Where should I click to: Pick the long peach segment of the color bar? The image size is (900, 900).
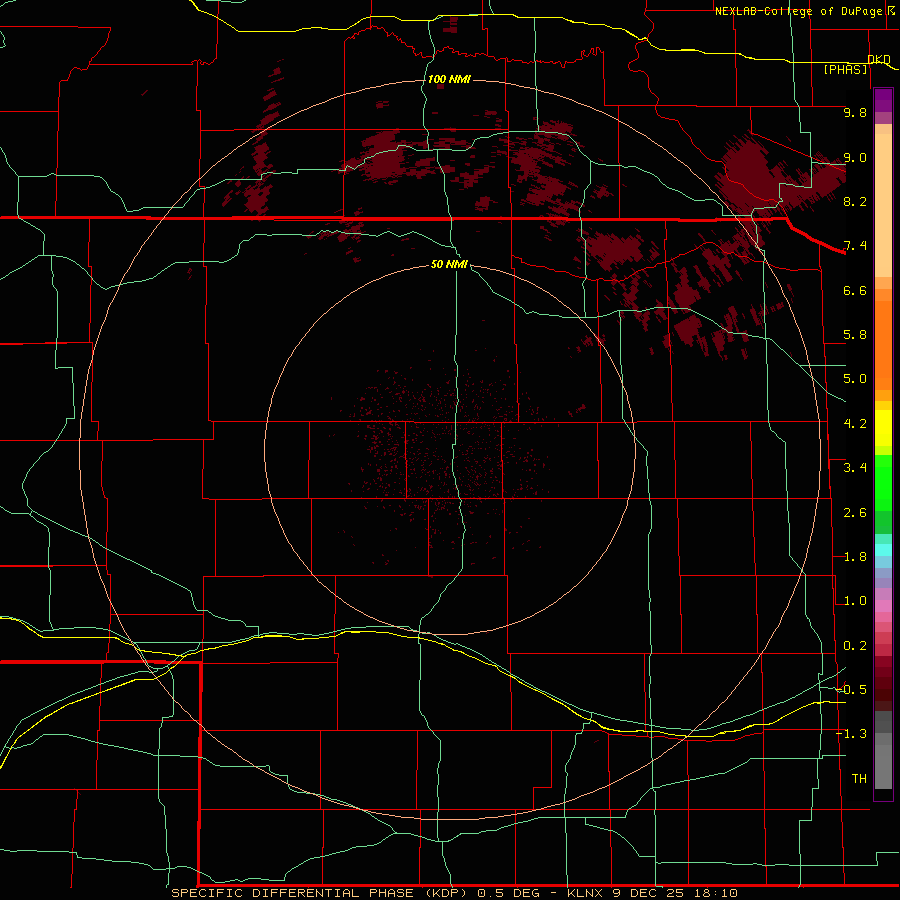883,205
